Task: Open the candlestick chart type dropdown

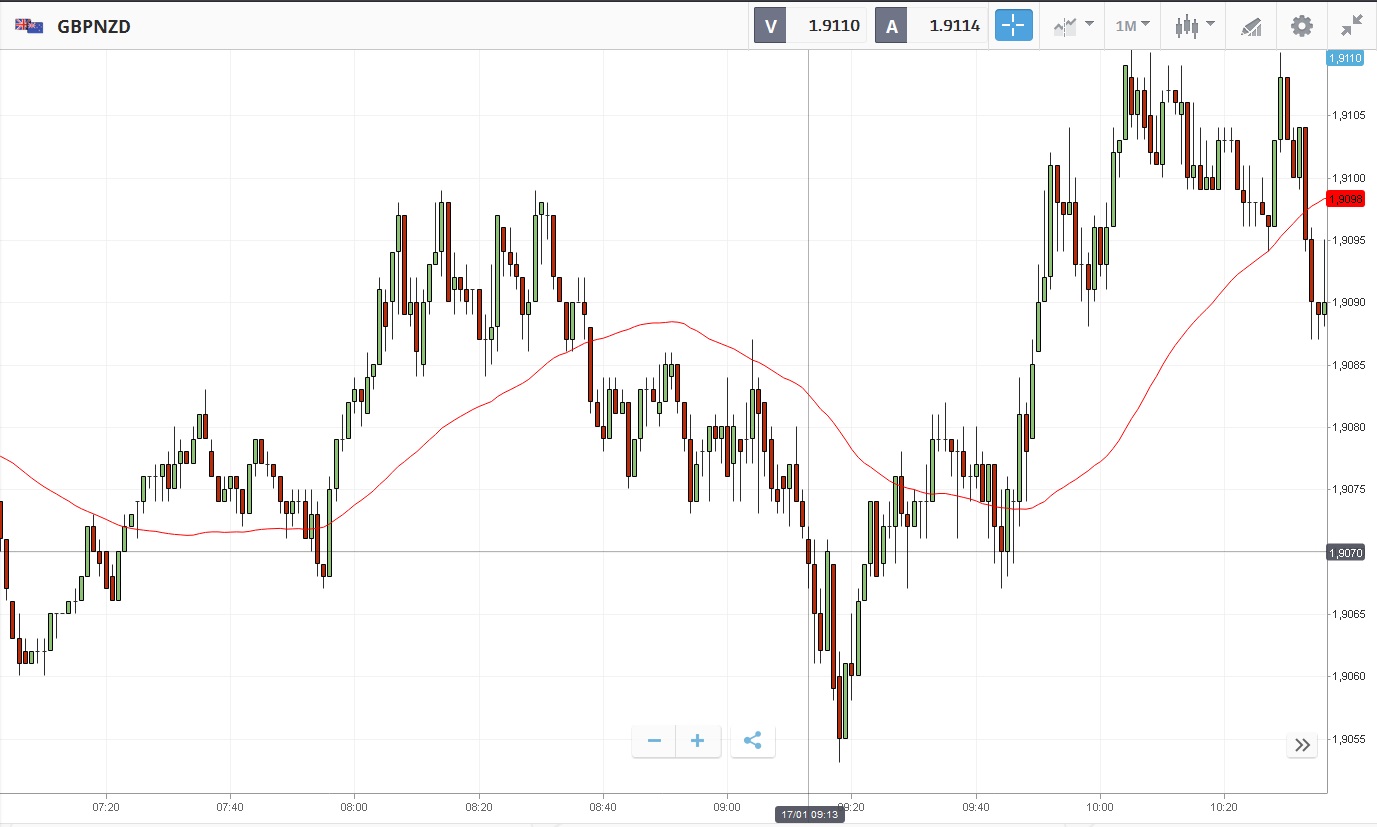Action: (x=1194, y=26)
